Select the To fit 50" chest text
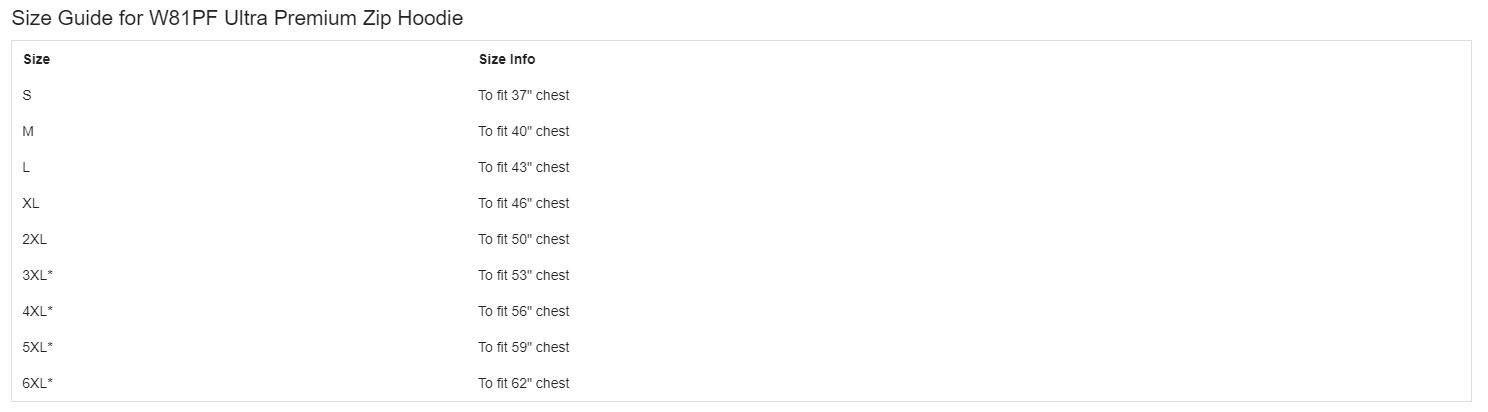Viewport: 1488px width, 412px height. tap(524, 239)
